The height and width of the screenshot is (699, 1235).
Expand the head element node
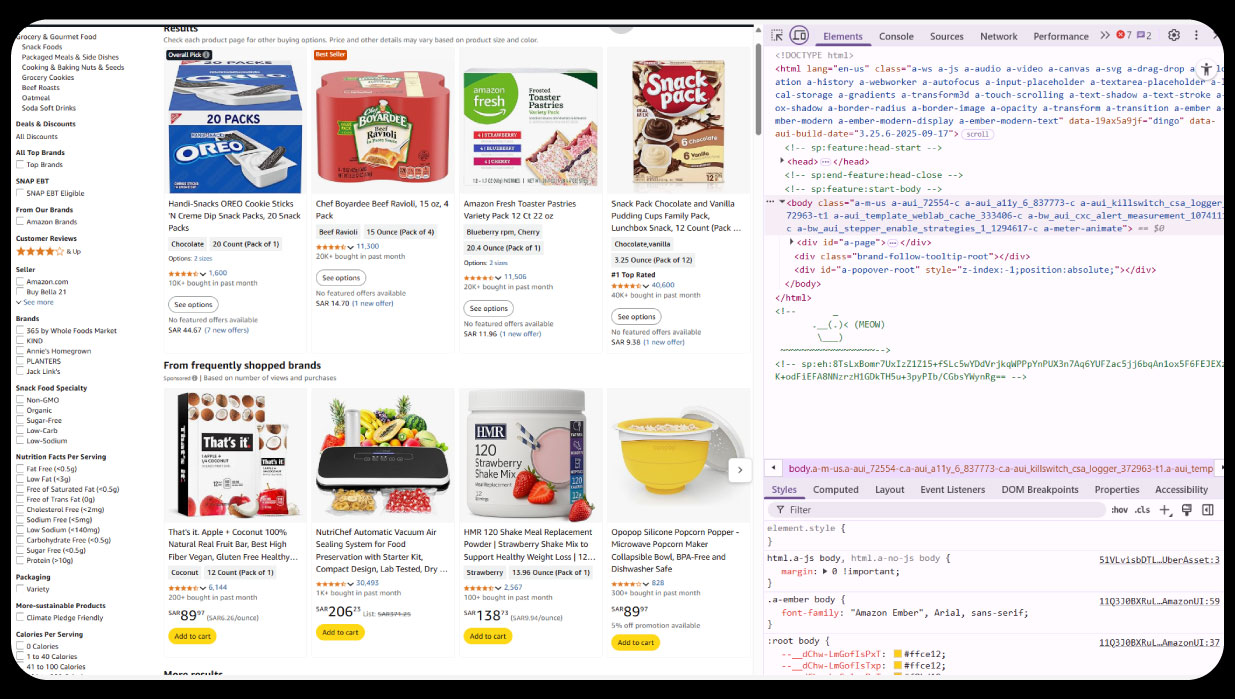[783, 161]
